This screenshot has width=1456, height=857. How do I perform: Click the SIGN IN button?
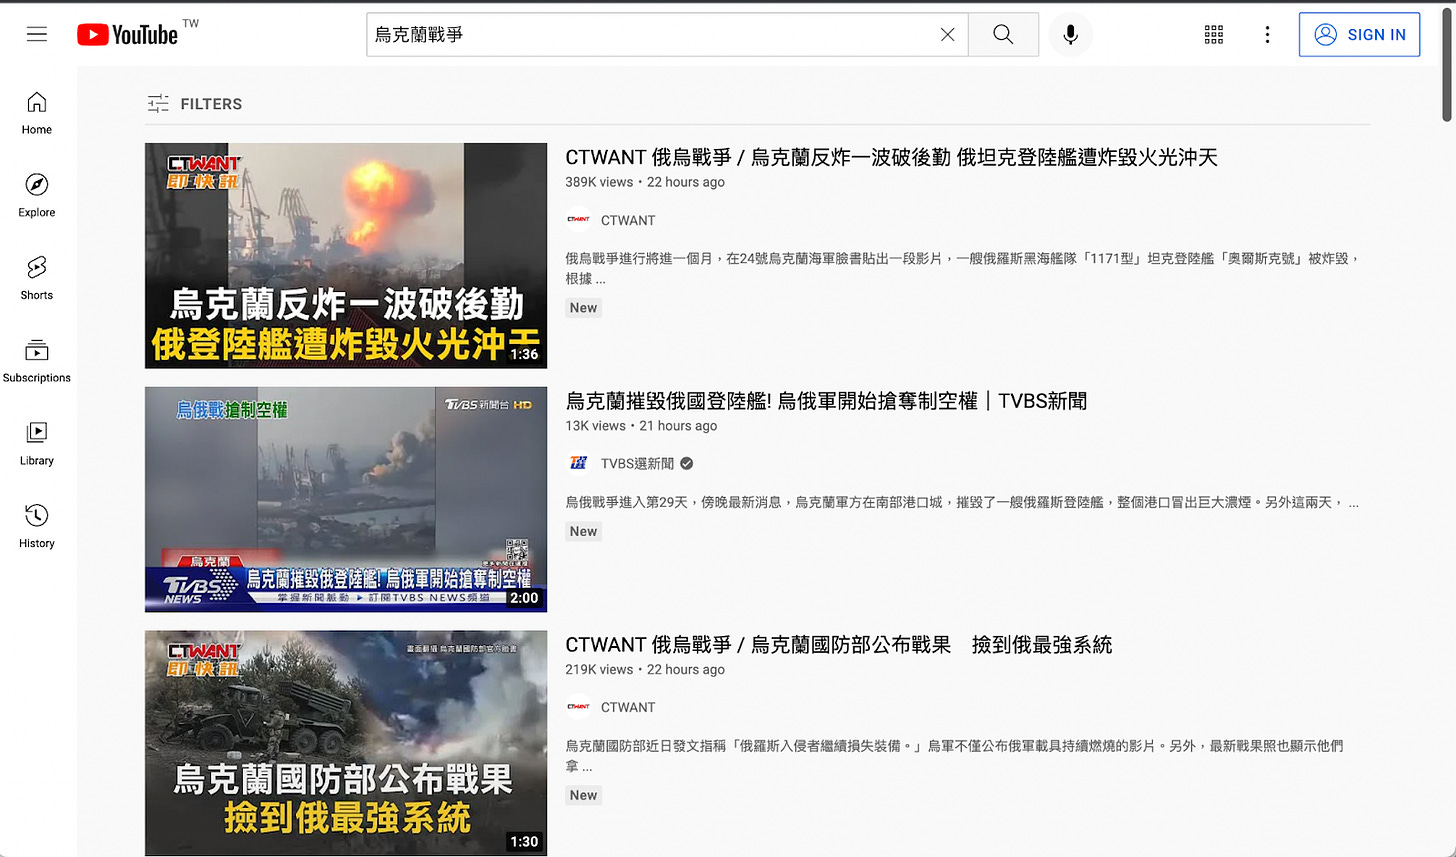1359,34
